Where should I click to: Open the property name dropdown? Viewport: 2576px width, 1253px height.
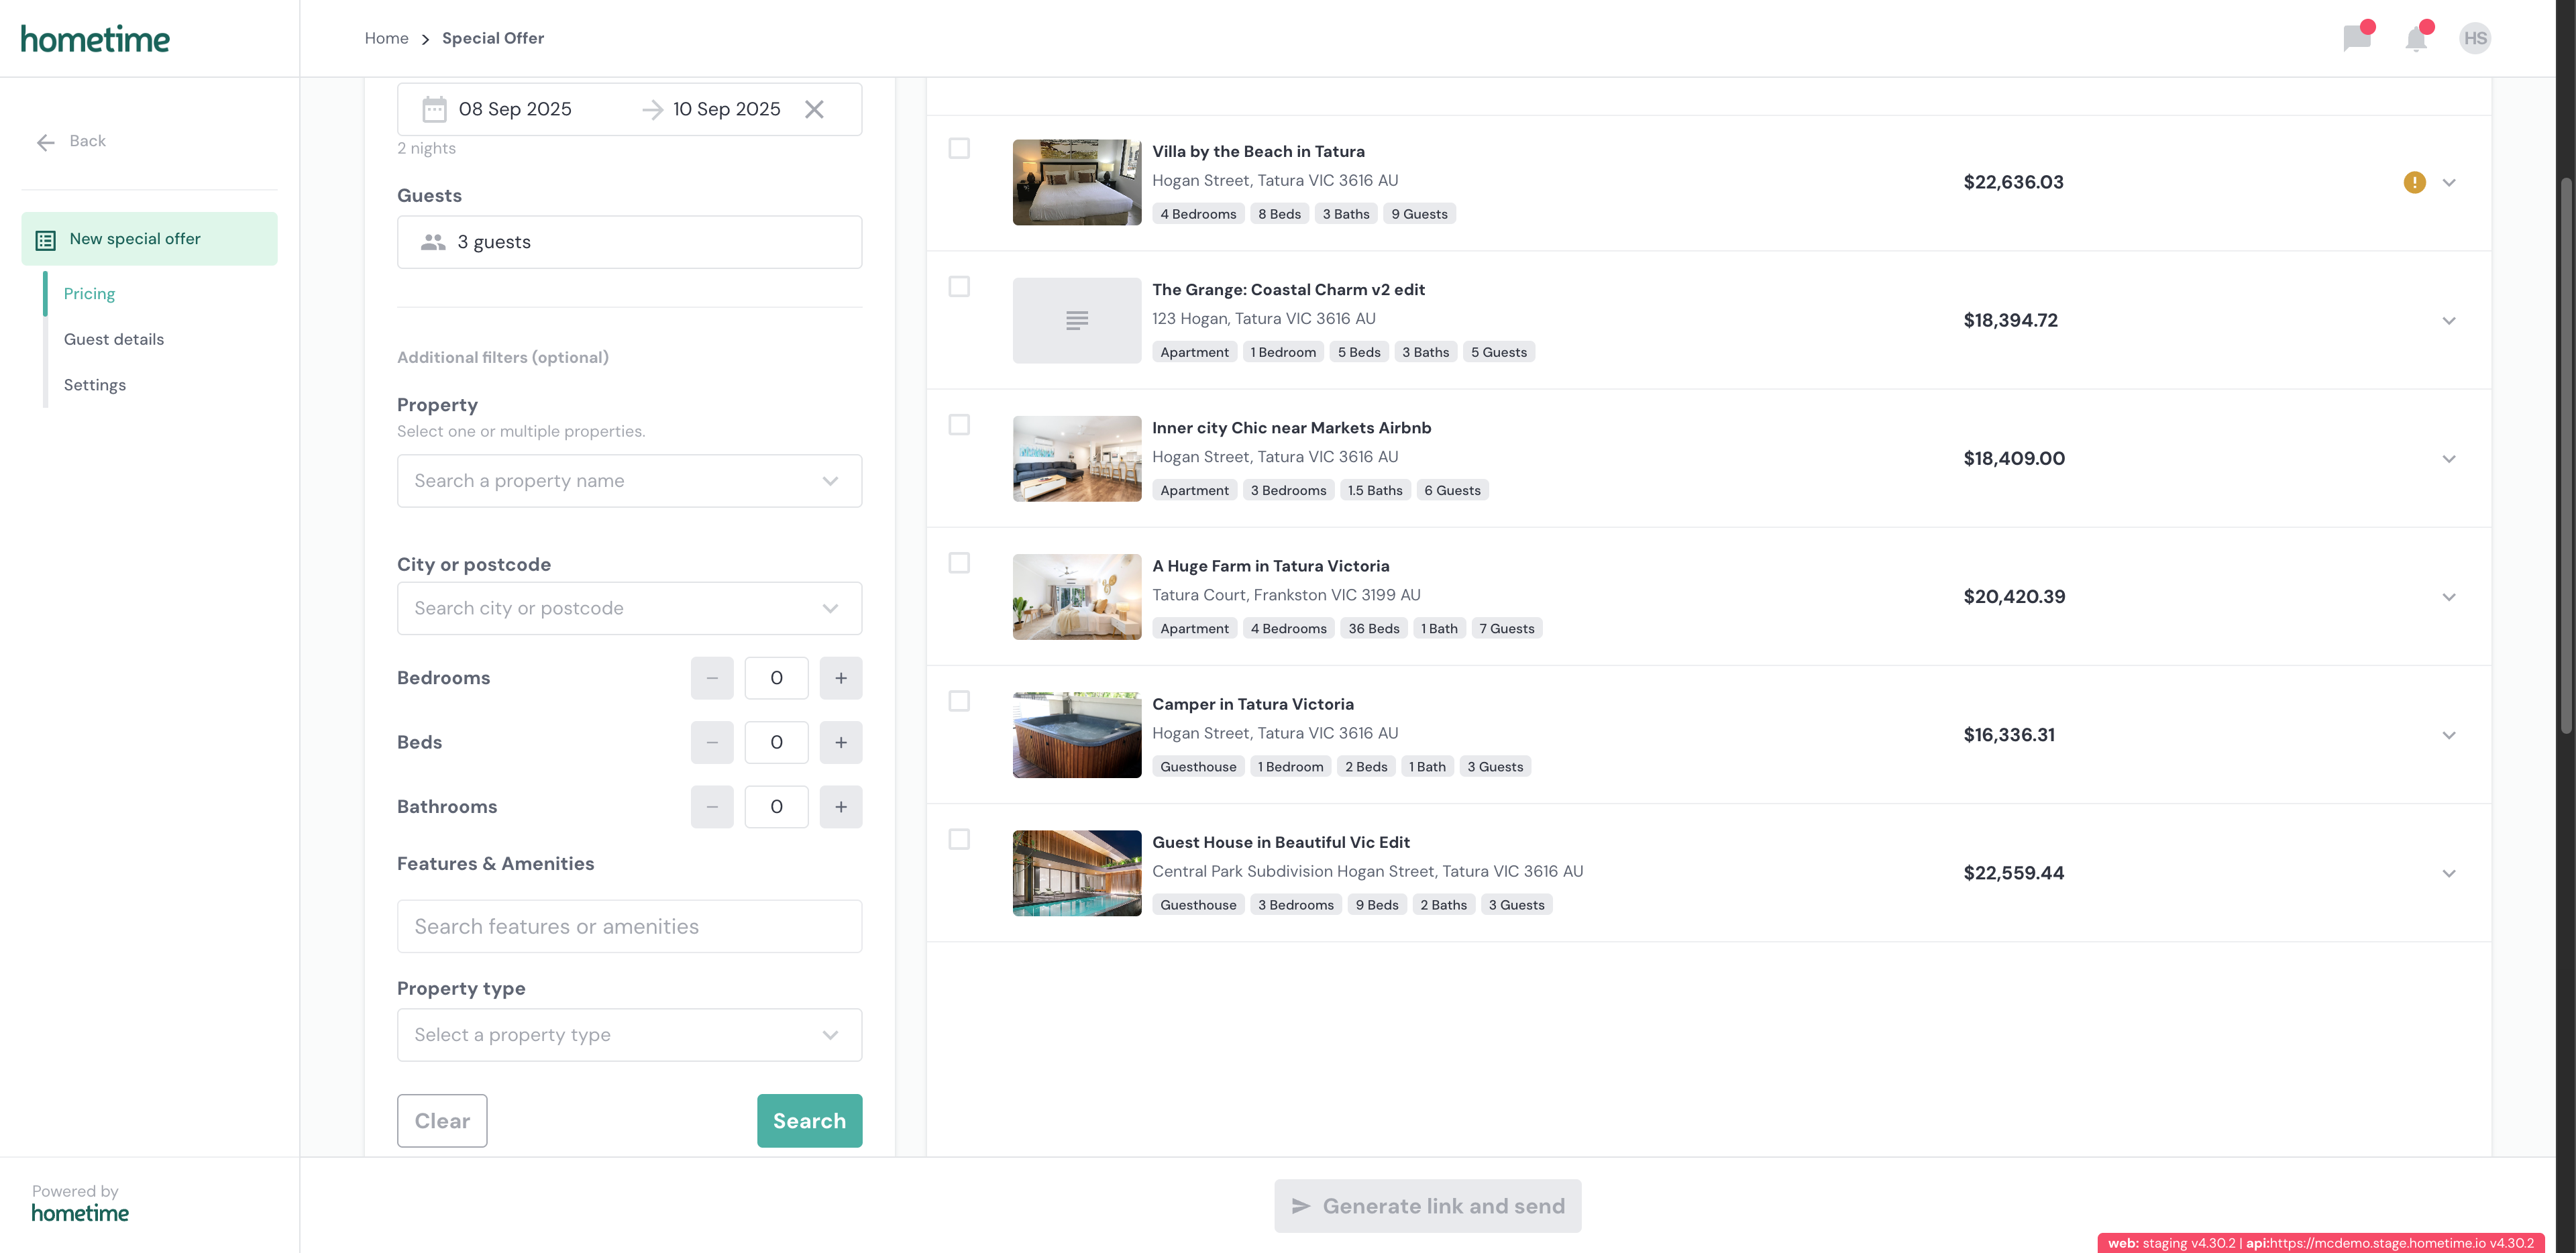click(x=629, y=481)
